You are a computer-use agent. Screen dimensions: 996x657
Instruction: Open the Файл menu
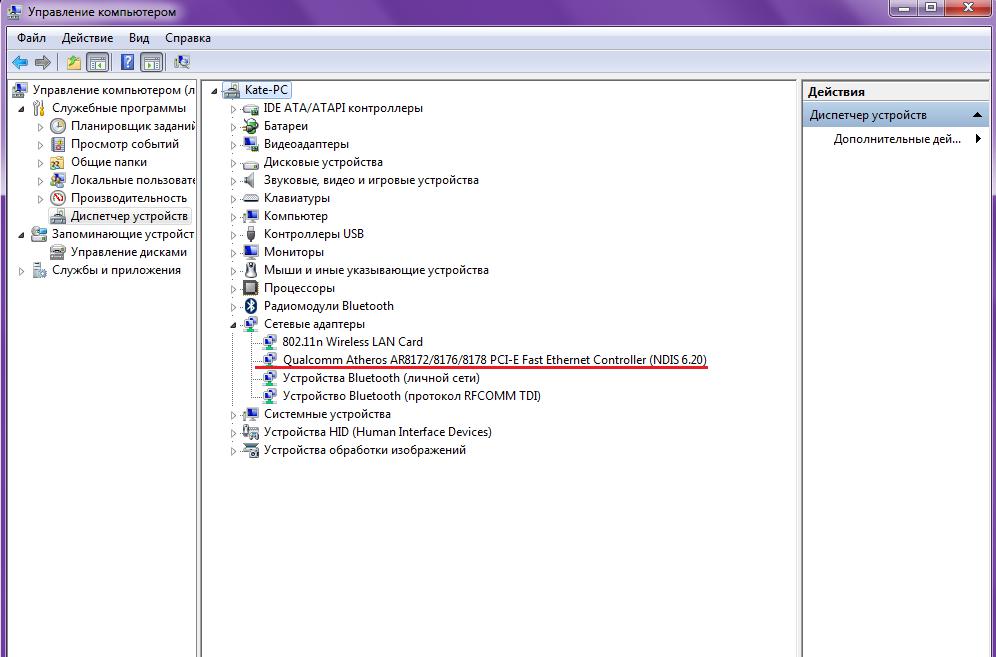tap(31, 38)
